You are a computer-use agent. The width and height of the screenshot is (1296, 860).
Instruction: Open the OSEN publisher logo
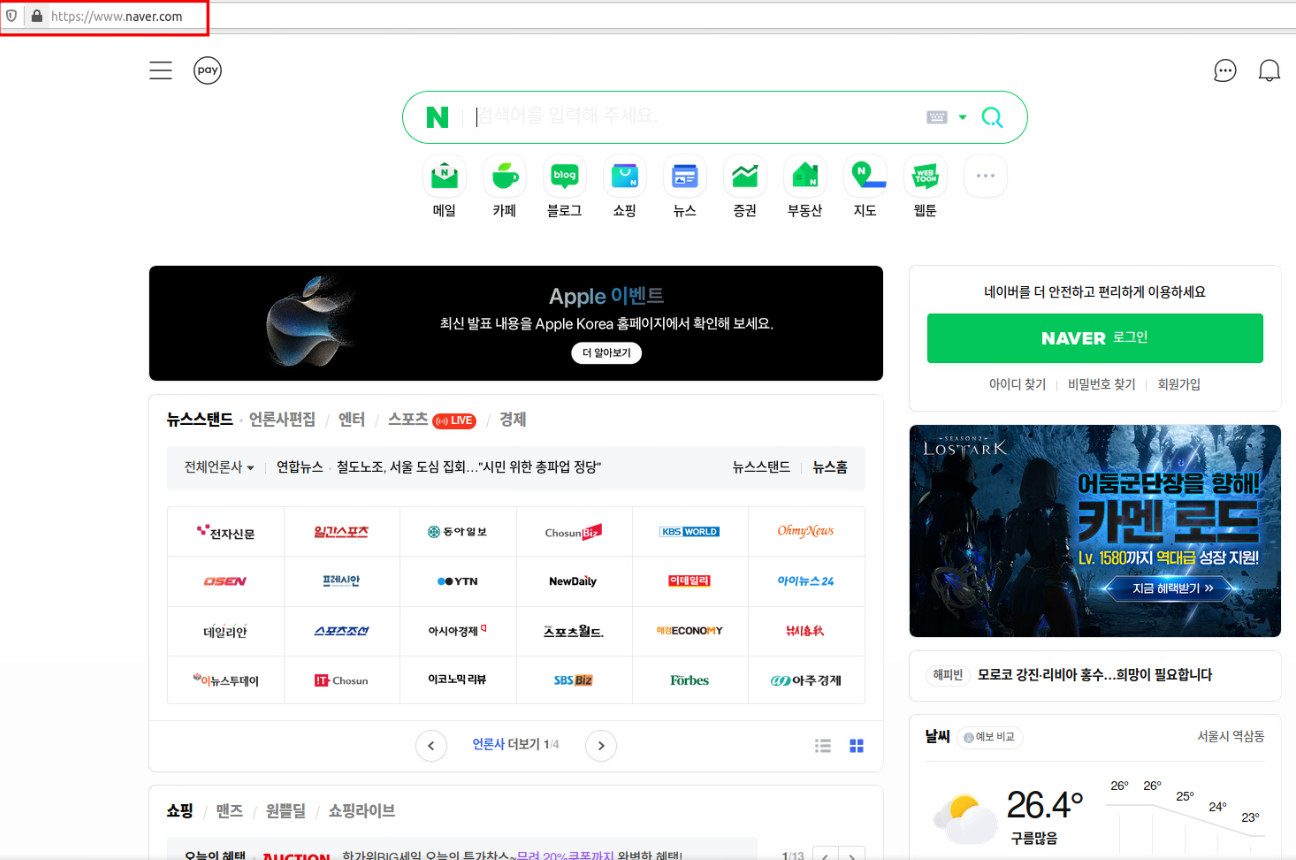click(x=226, y=581)
